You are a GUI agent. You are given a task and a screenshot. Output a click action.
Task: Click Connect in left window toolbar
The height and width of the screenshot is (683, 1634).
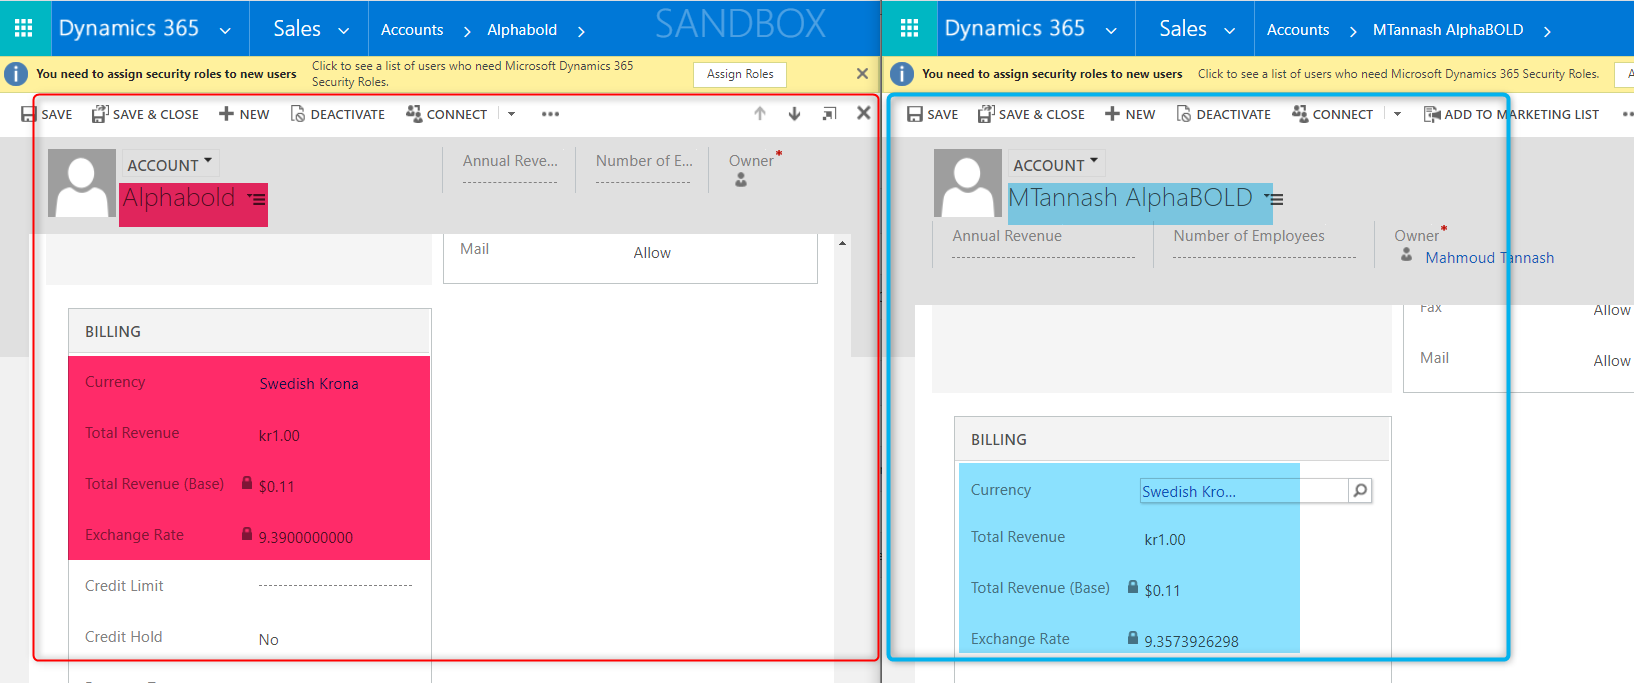(446, 114)
